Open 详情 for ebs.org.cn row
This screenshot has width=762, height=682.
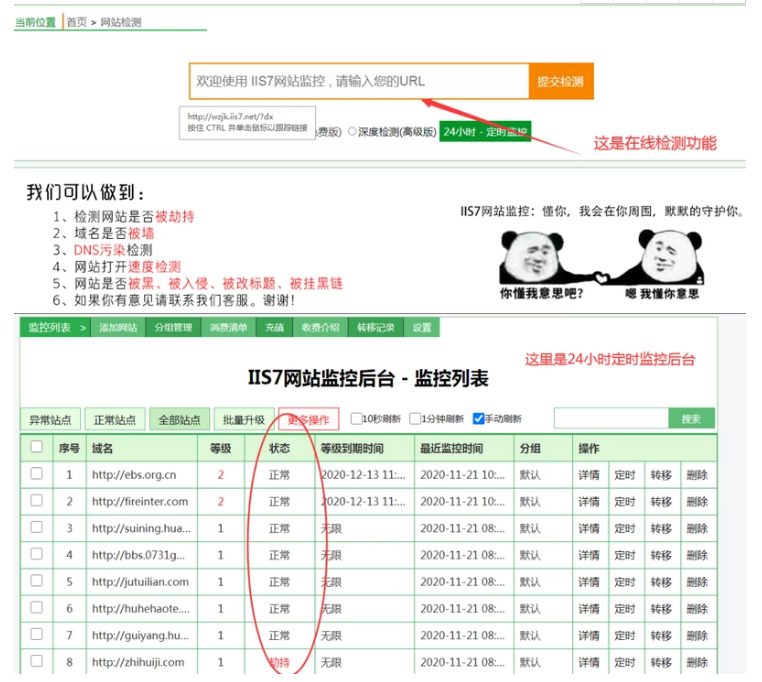[x=589, y=475]
